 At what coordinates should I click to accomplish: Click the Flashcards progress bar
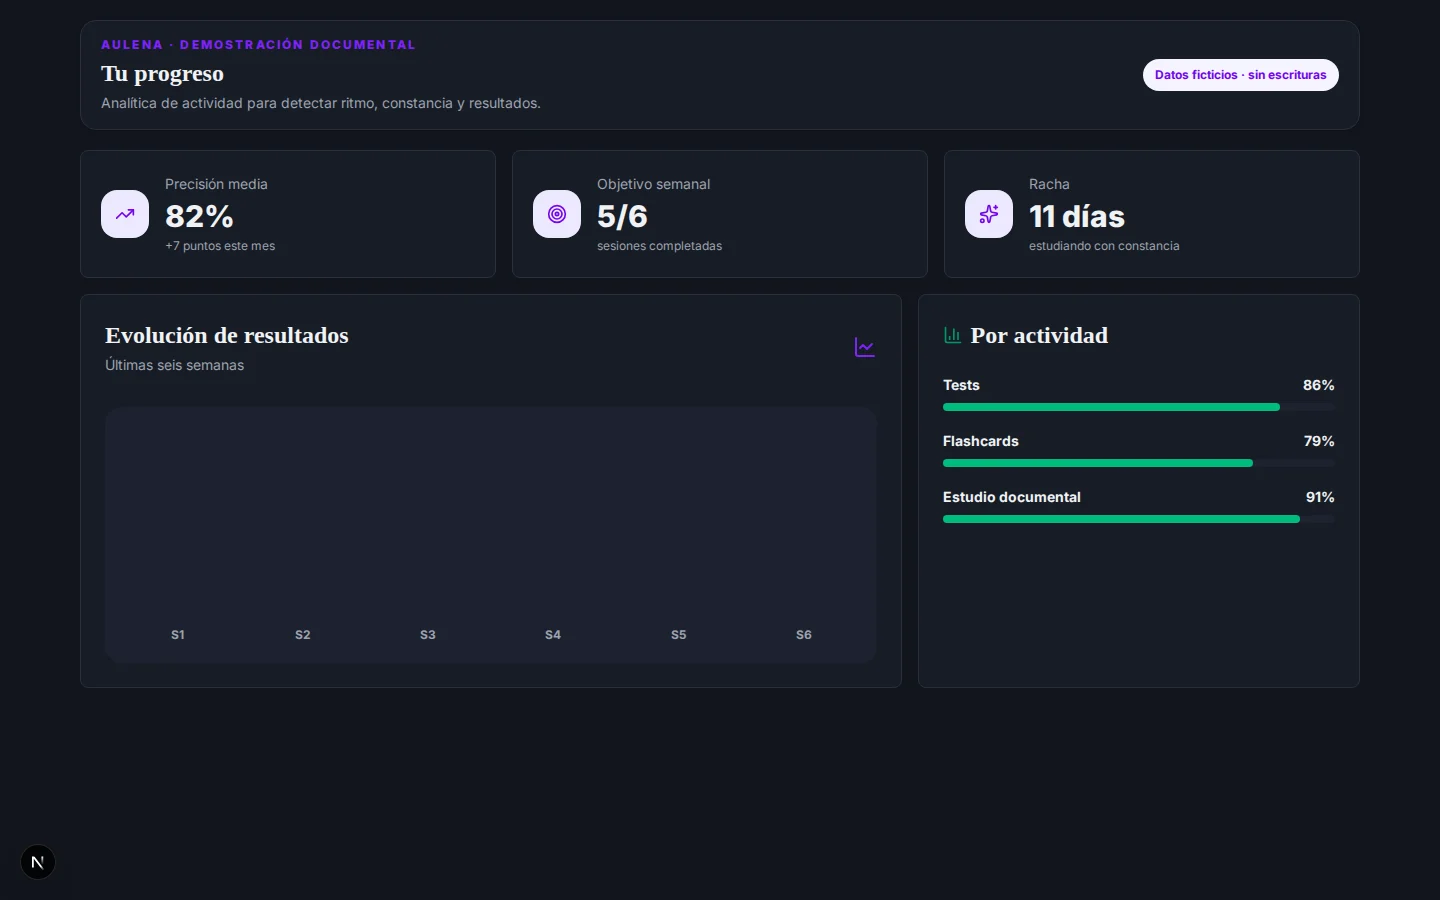1139,463
